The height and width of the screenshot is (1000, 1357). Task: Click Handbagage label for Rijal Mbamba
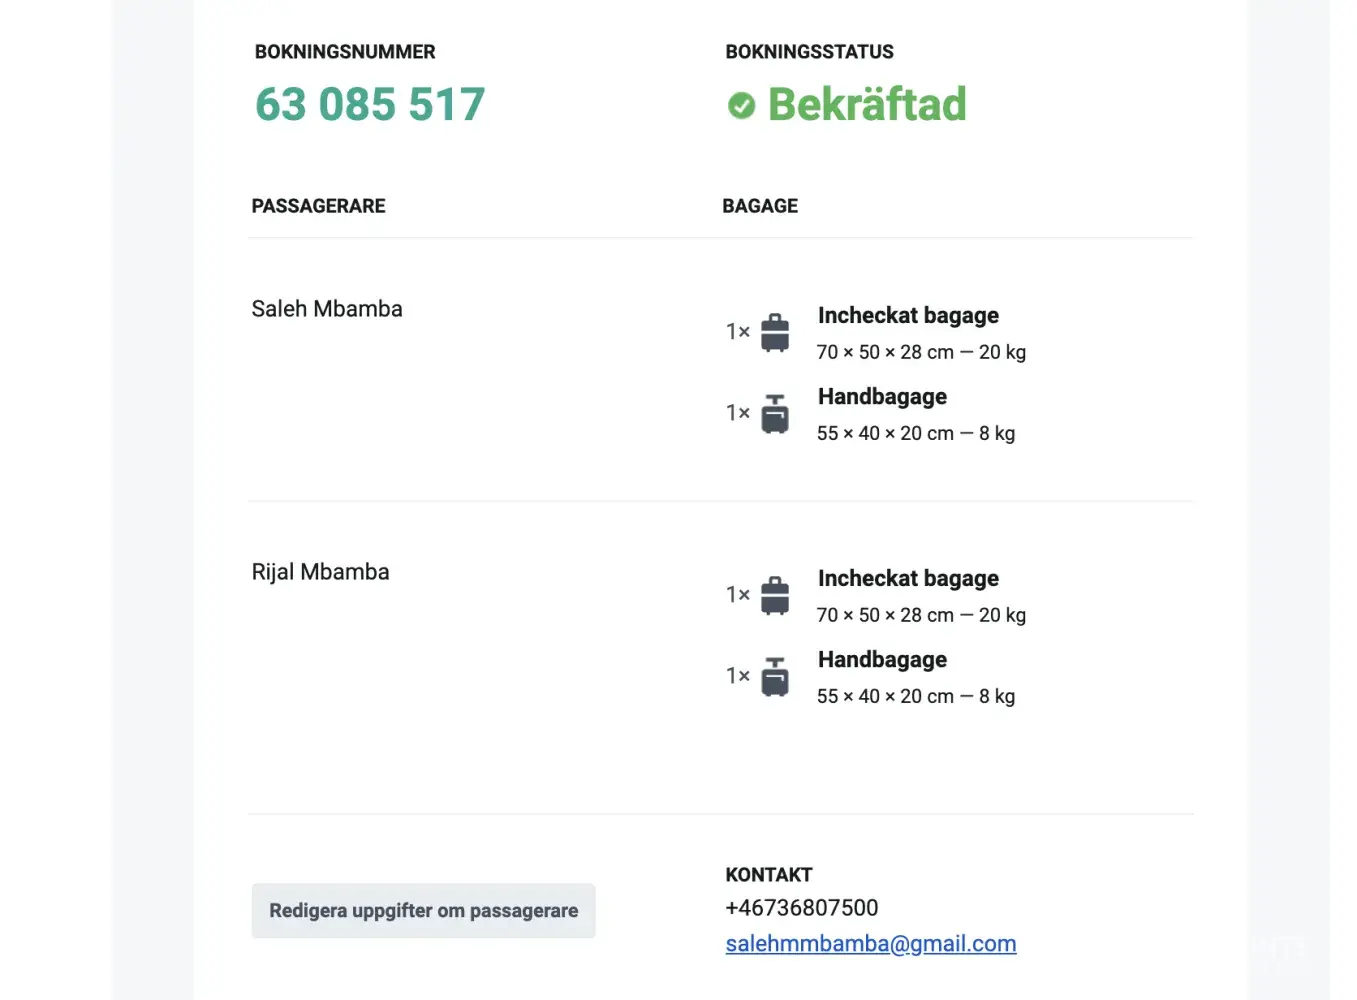[882, 660]
